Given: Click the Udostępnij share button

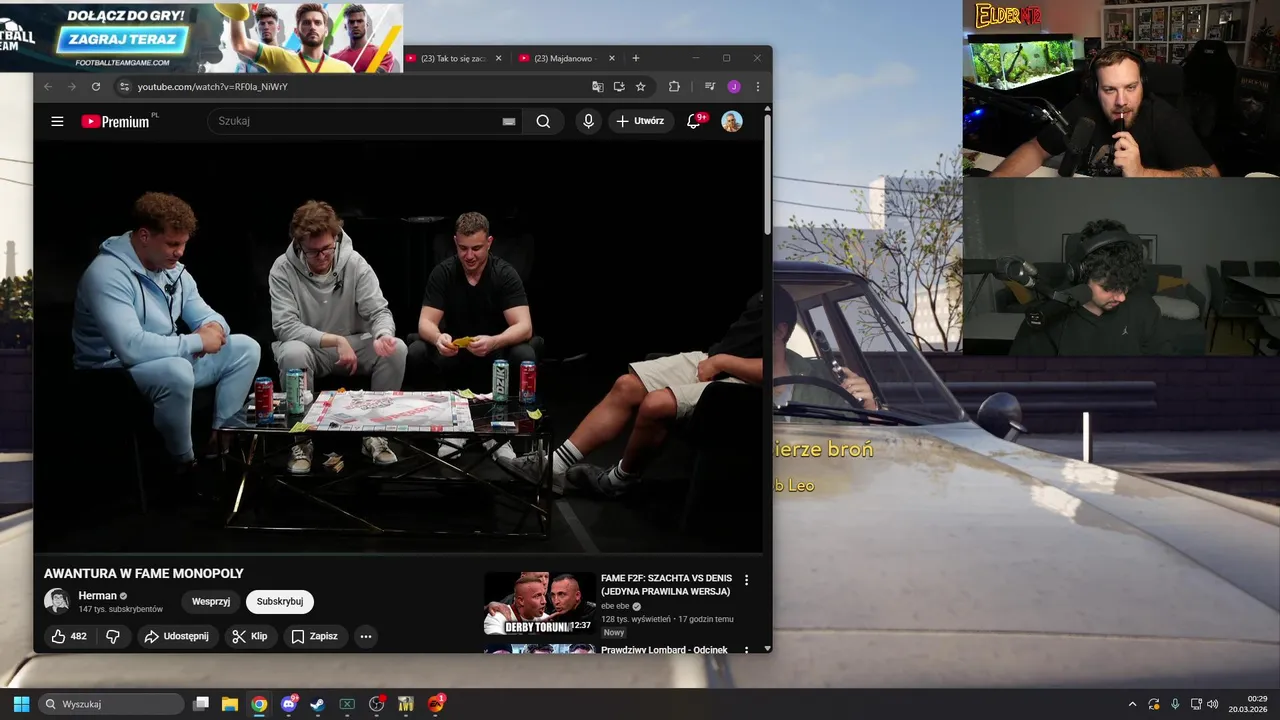Looking at the screenshot, I should click(x=177, y=636).
